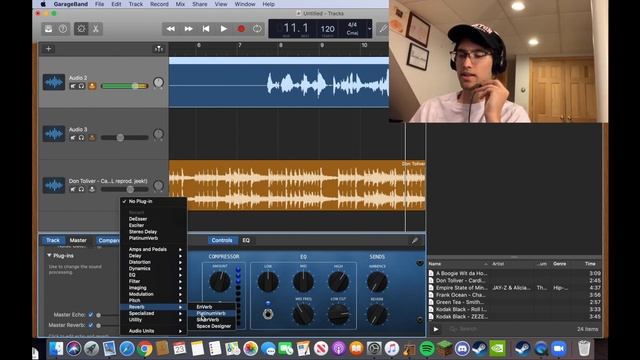Open the Quick Help question mark button
Image resolution: width=640 pixels, height=360 pixels.
click(63, 29)
